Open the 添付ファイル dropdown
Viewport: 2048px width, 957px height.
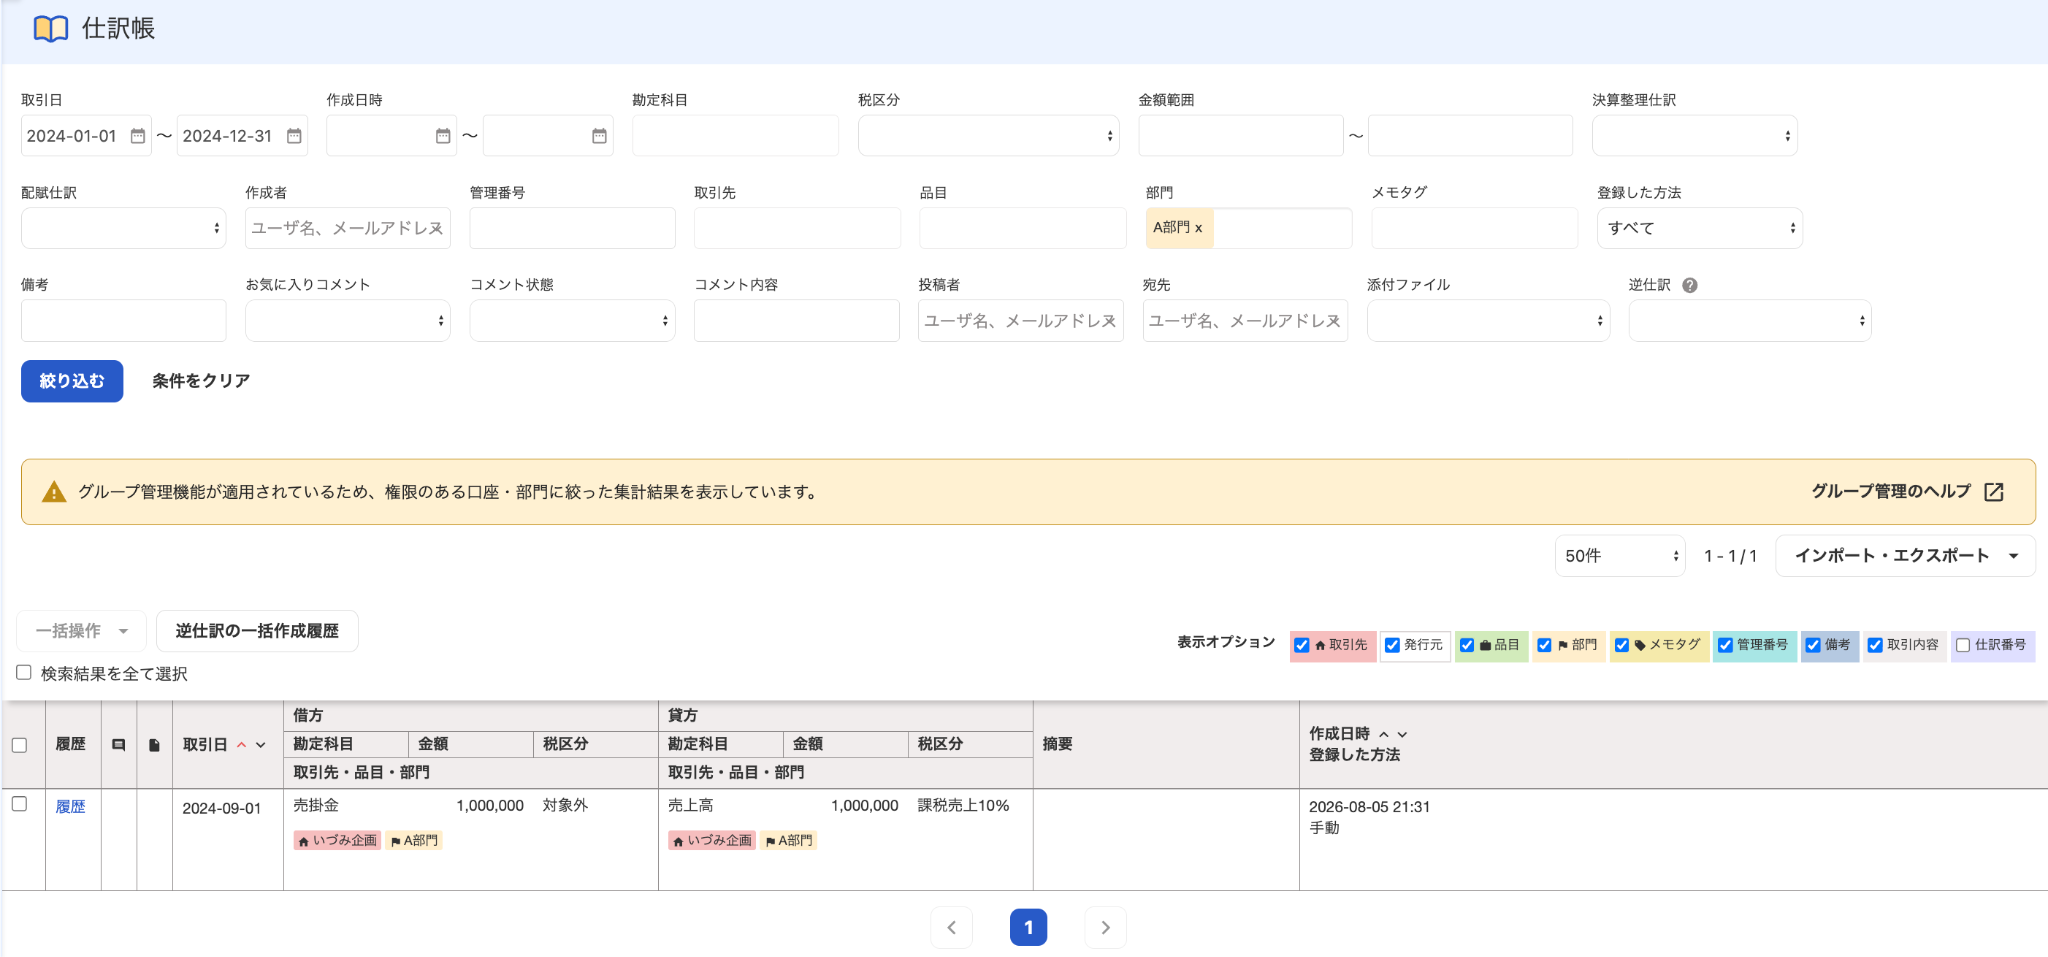pos(1488,321)
